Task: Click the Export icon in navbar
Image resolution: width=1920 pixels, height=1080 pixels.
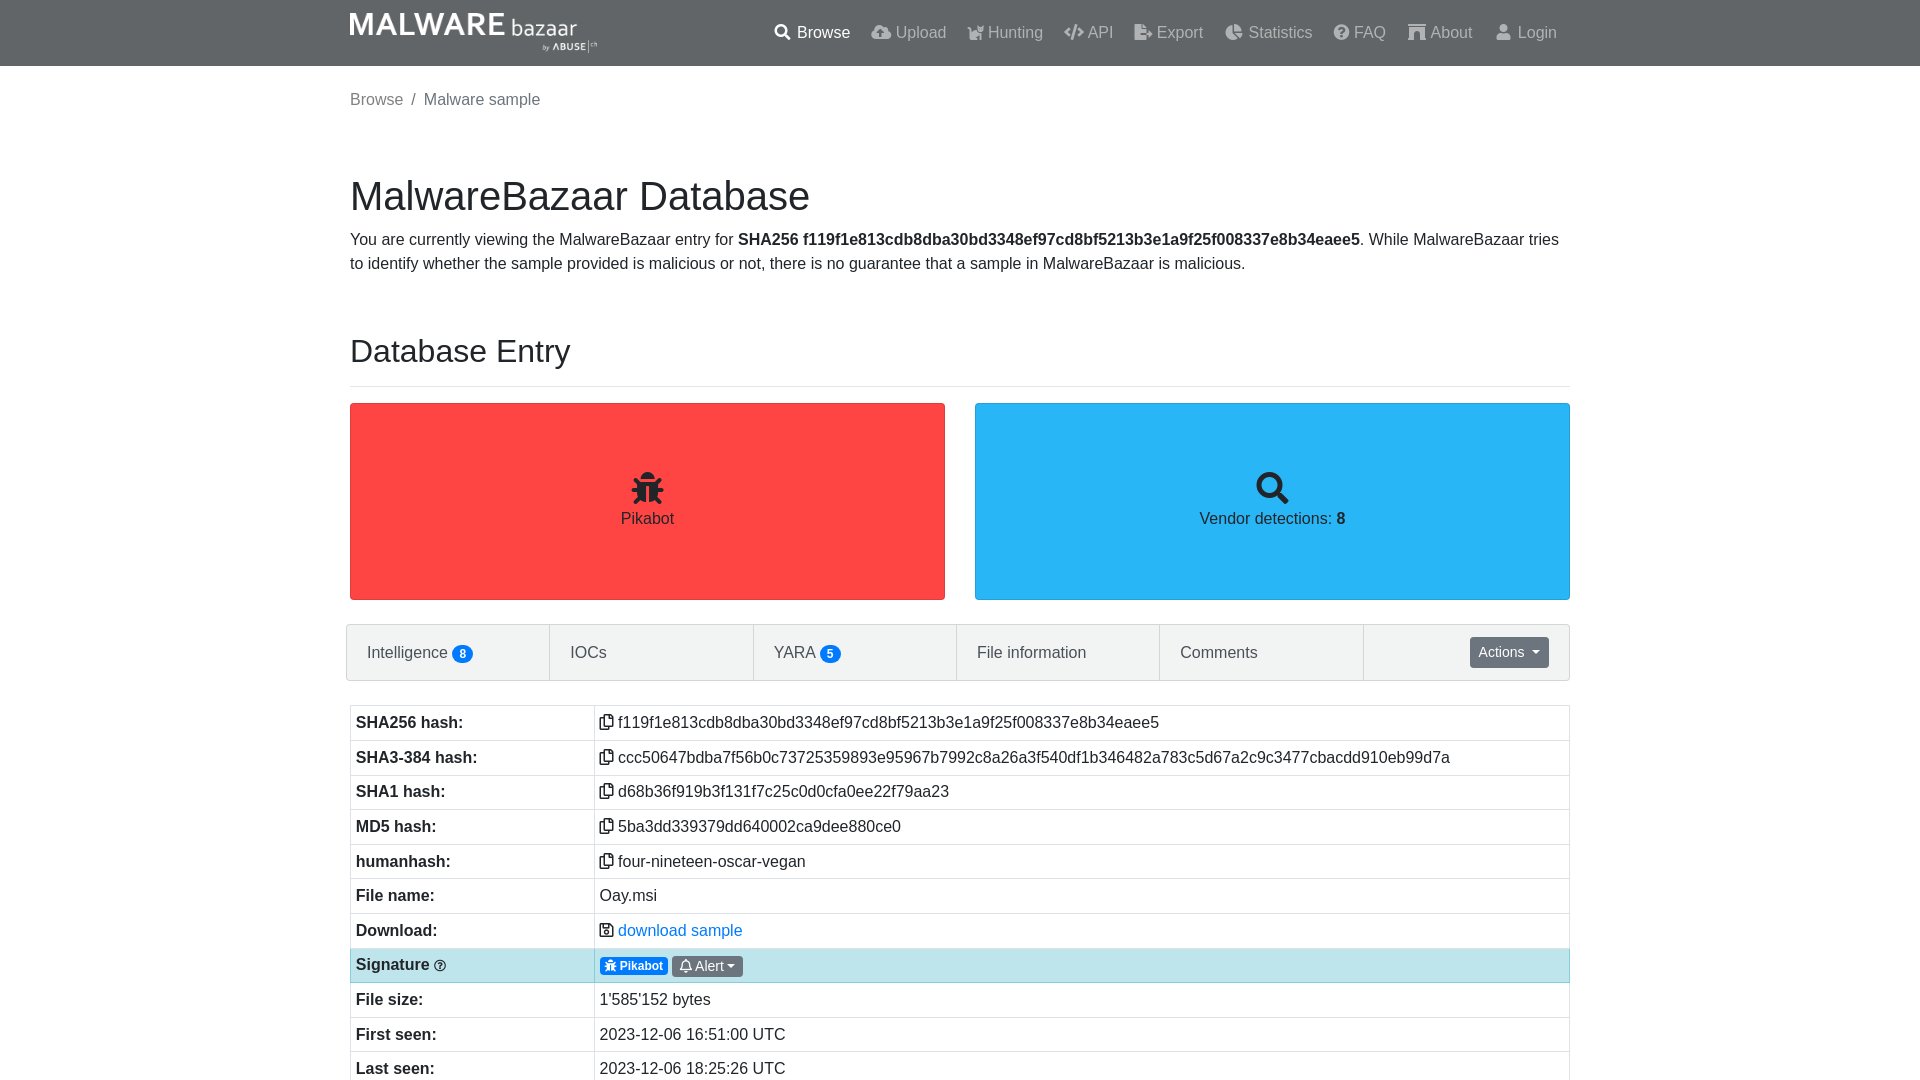Action: pos(1141,32)
